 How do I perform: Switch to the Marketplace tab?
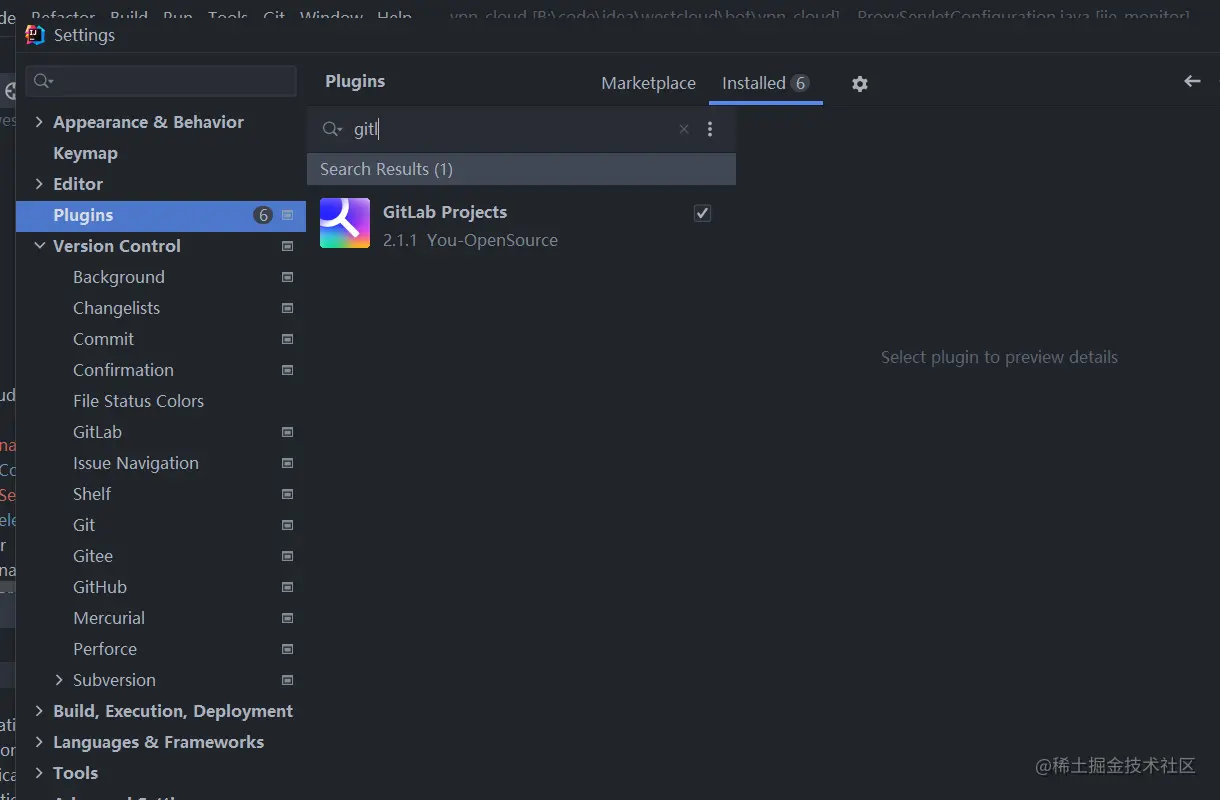648,83
